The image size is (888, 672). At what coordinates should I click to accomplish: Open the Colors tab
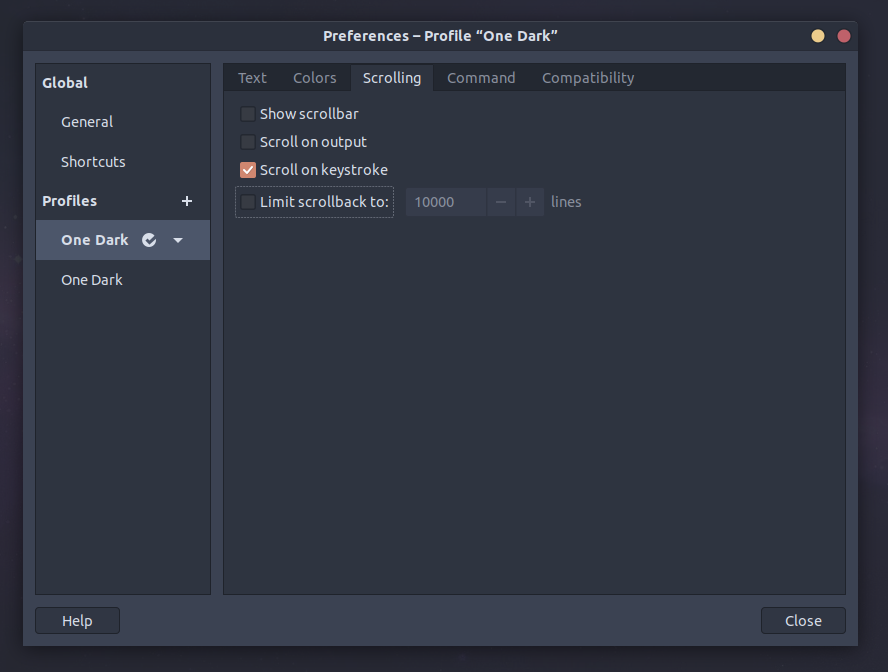[315, 78]
